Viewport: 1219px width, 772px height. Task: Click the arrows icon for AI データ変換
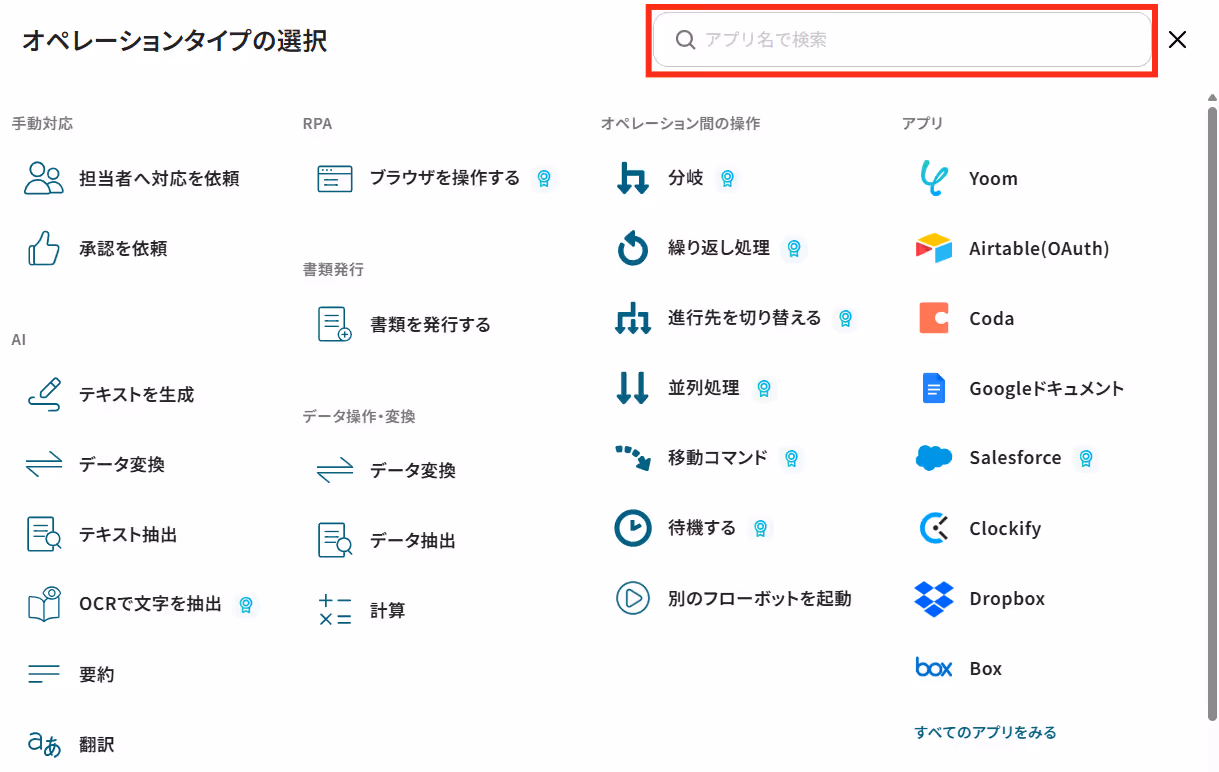point(44,464)
